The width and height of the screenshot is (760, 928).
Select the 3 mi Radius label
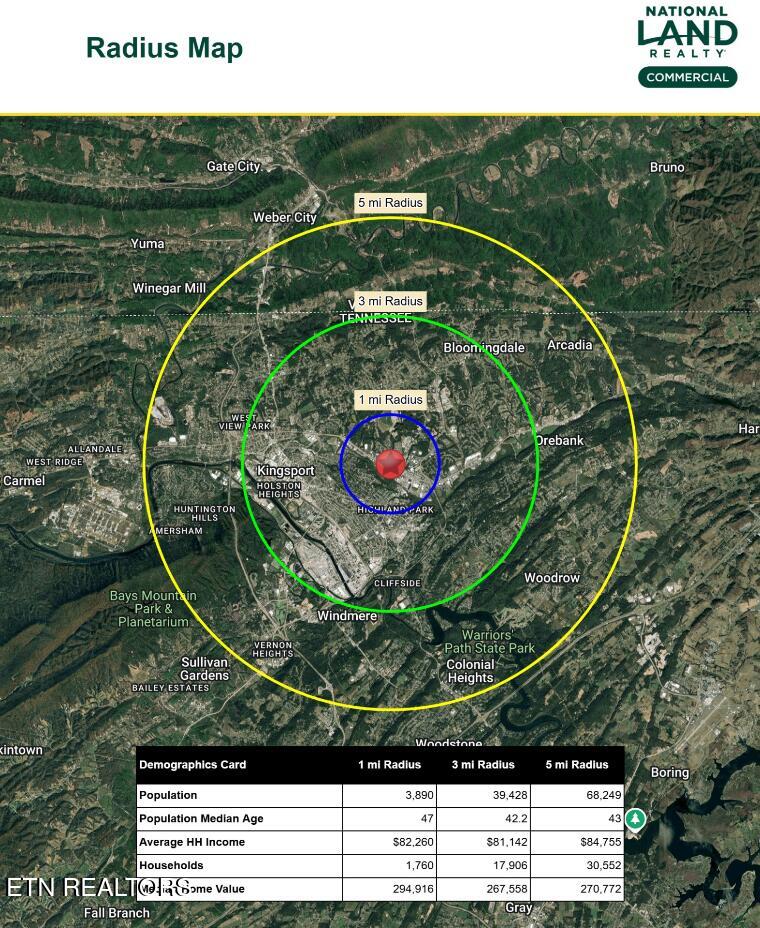click(391, 301)
